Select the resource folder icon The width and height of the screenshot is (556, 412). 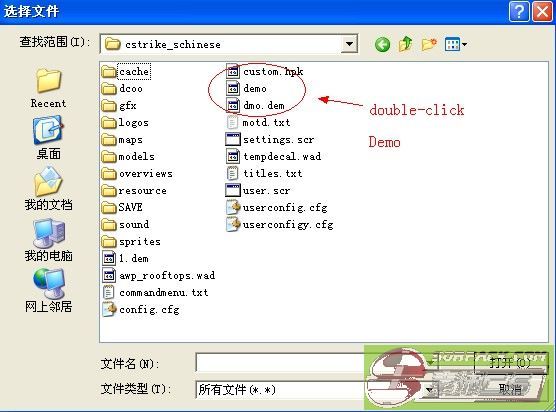coord(109,191)
